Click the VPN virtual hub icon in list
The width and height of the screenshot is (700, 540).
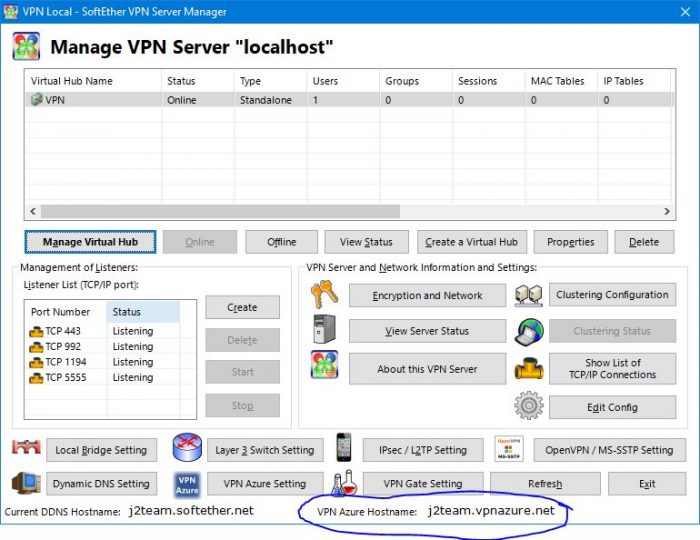(36, 100)
